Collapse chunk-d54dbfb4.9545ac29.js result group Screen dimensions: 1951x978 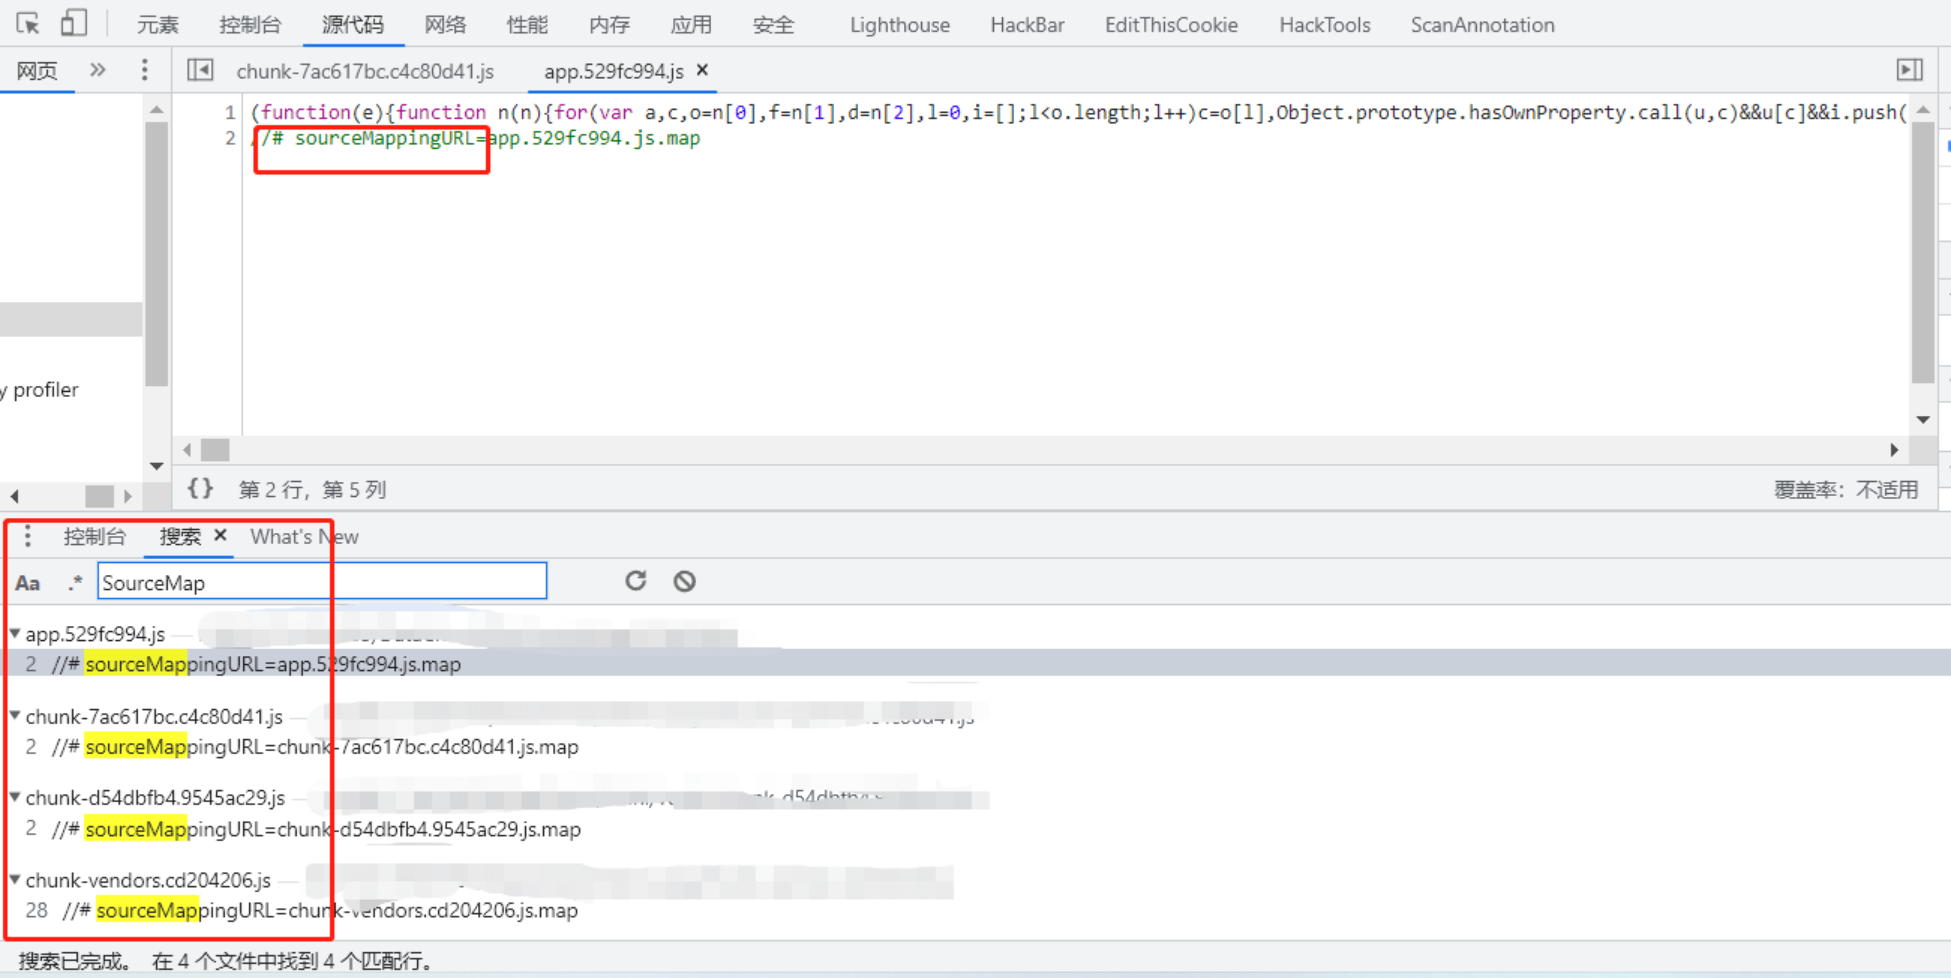click(x=15, y=797)
